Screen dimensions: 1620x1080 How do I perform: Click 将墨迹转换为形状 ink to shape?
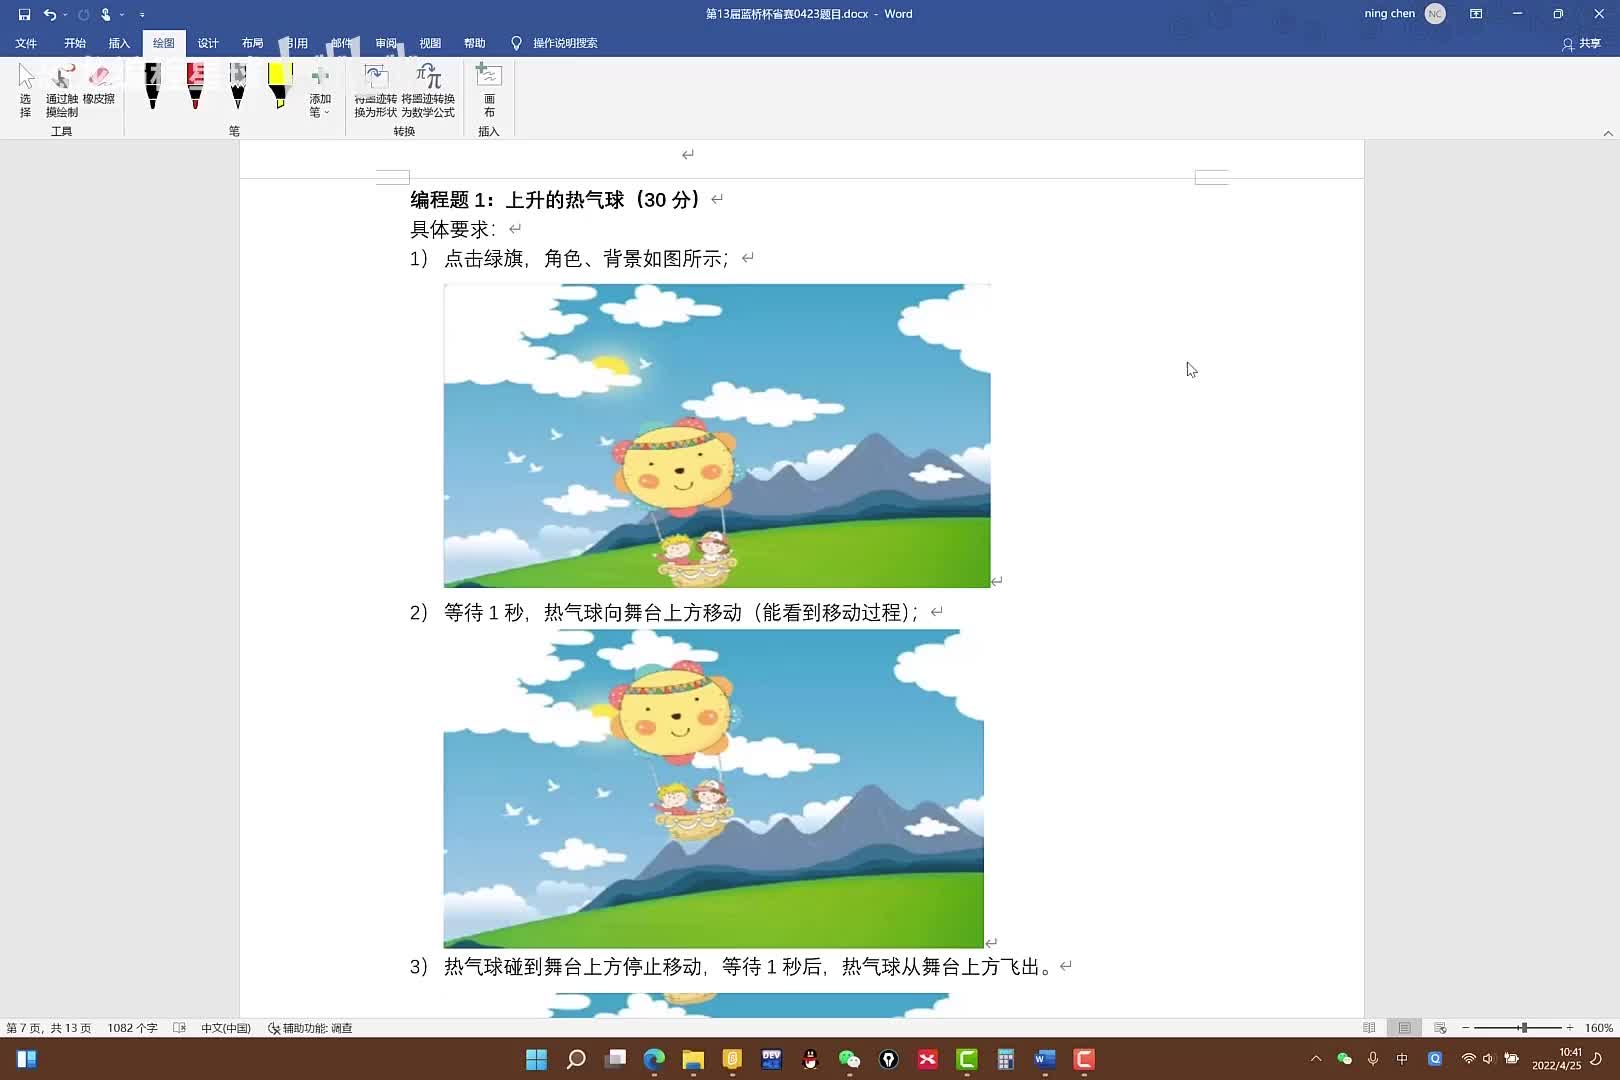click(x=376, y=90)
